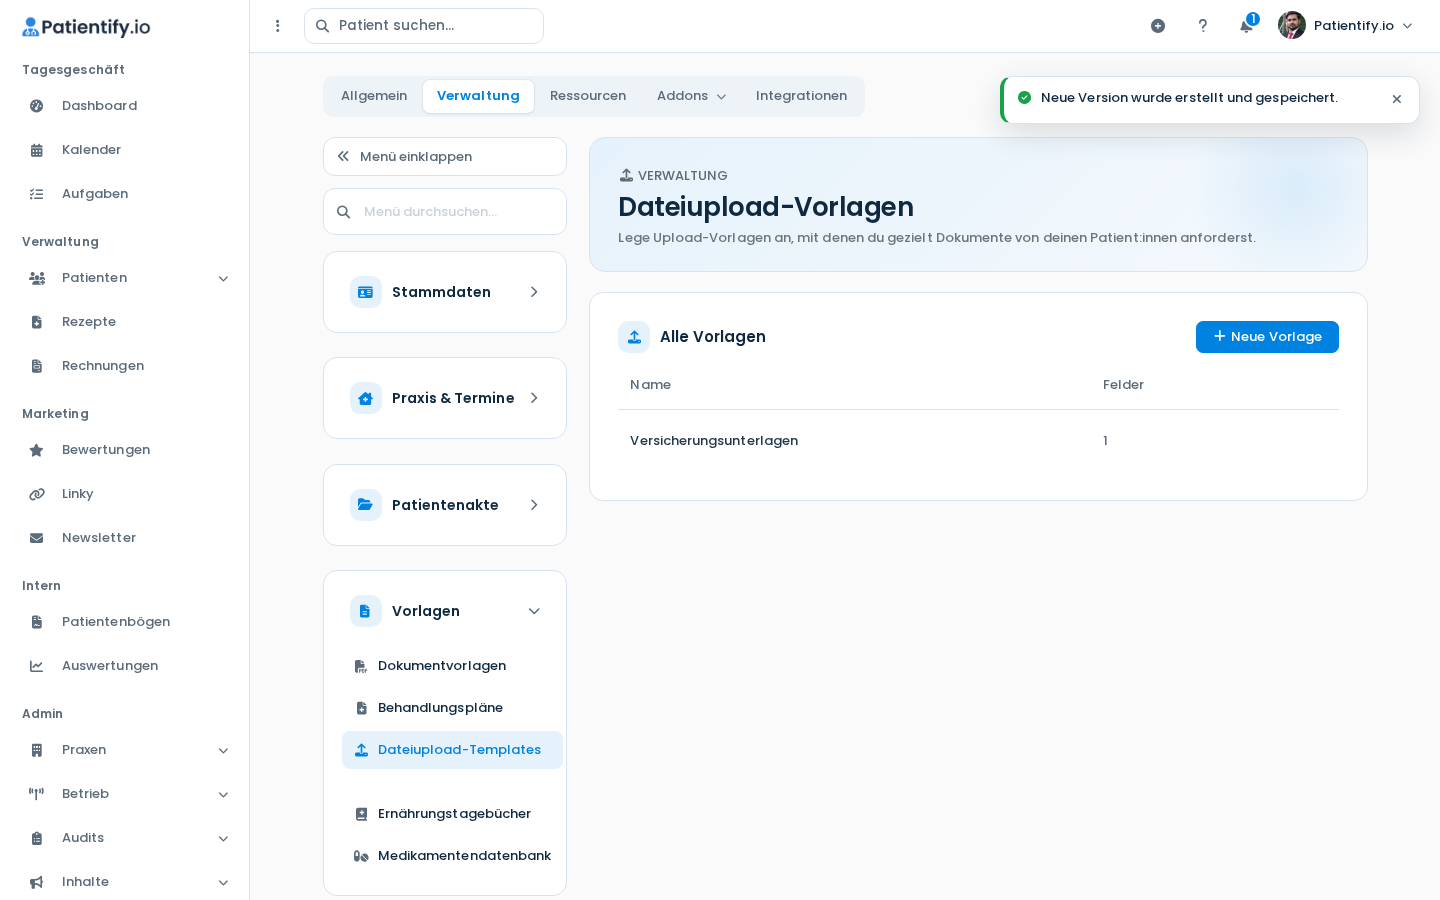The width and height of the screenshot is (1440, 900).
Task: Dismiss the 'Neue Version' success notification
Action: [x=1397, y=99]
